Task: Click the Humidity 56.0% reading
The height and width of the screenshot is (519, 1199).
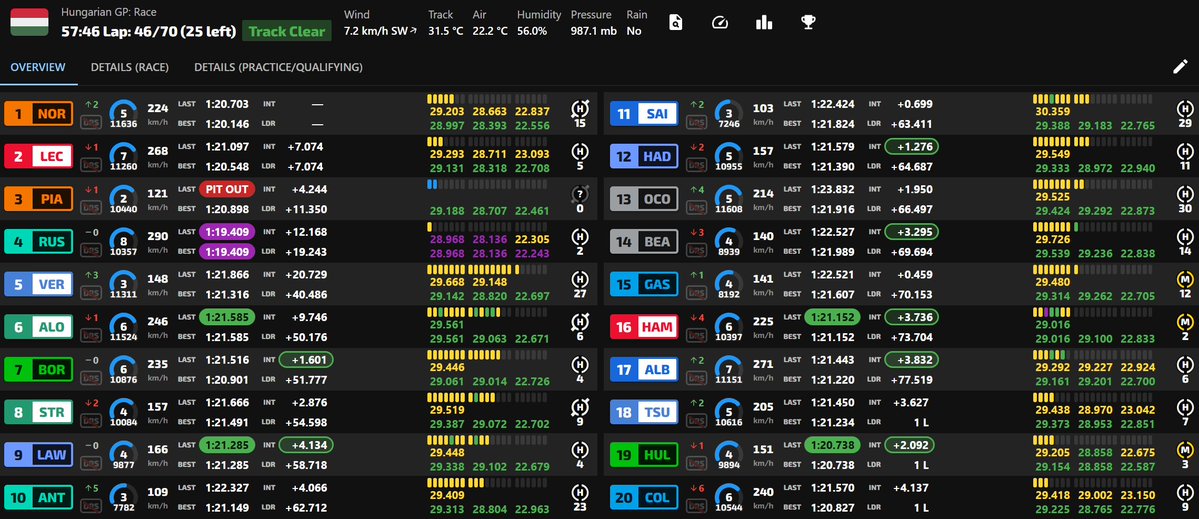Action: tap(538, 23)
